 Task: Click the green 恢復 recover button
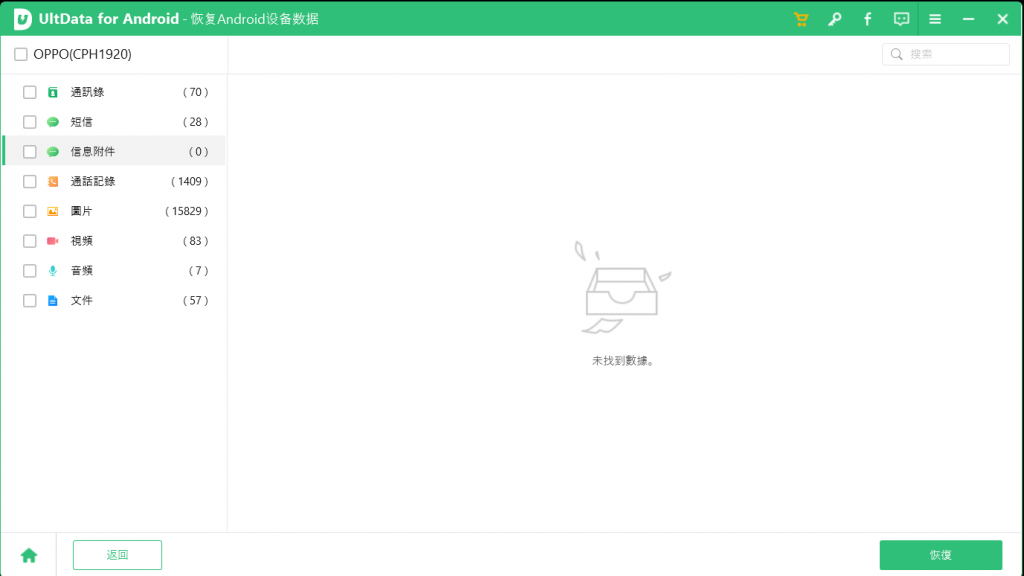[x=940, y=555]
